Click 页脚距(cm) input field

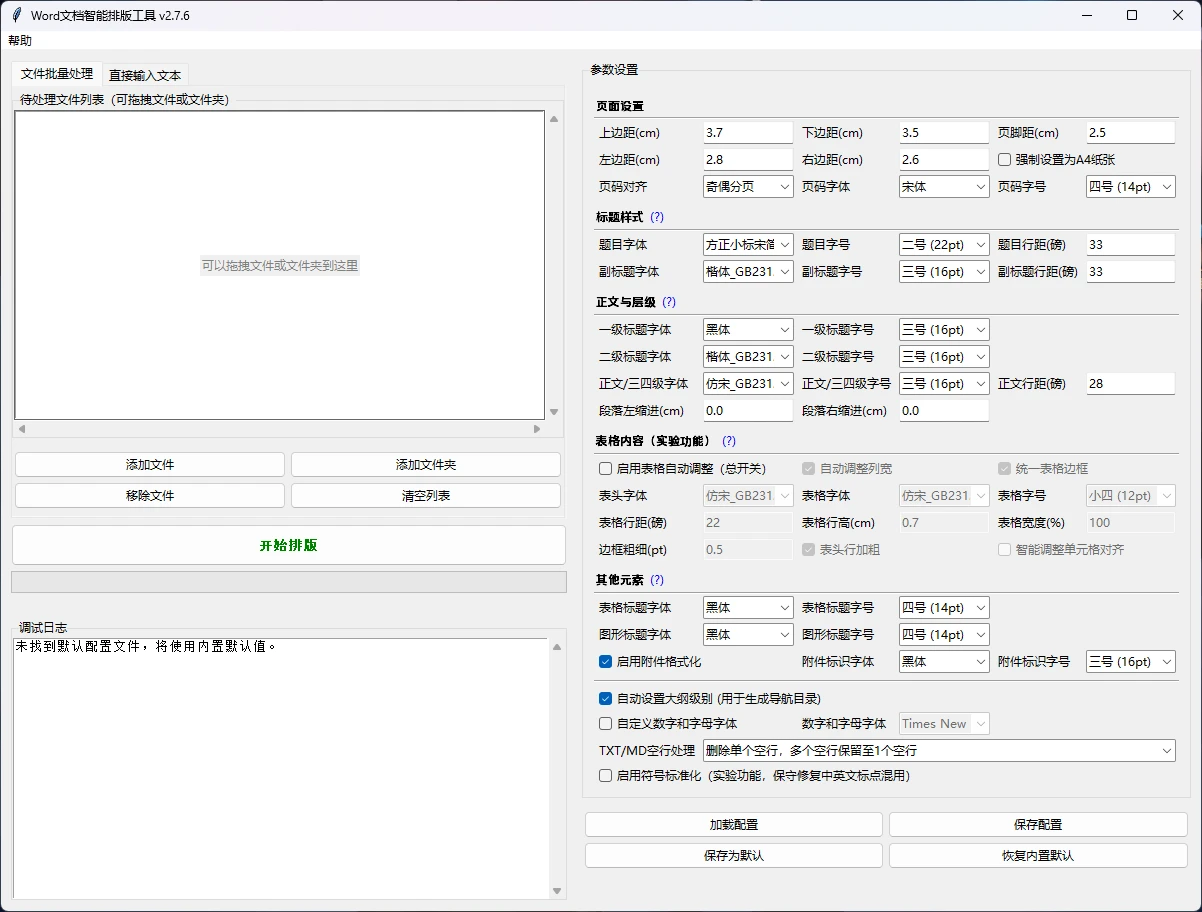[x=1131, y=132]
